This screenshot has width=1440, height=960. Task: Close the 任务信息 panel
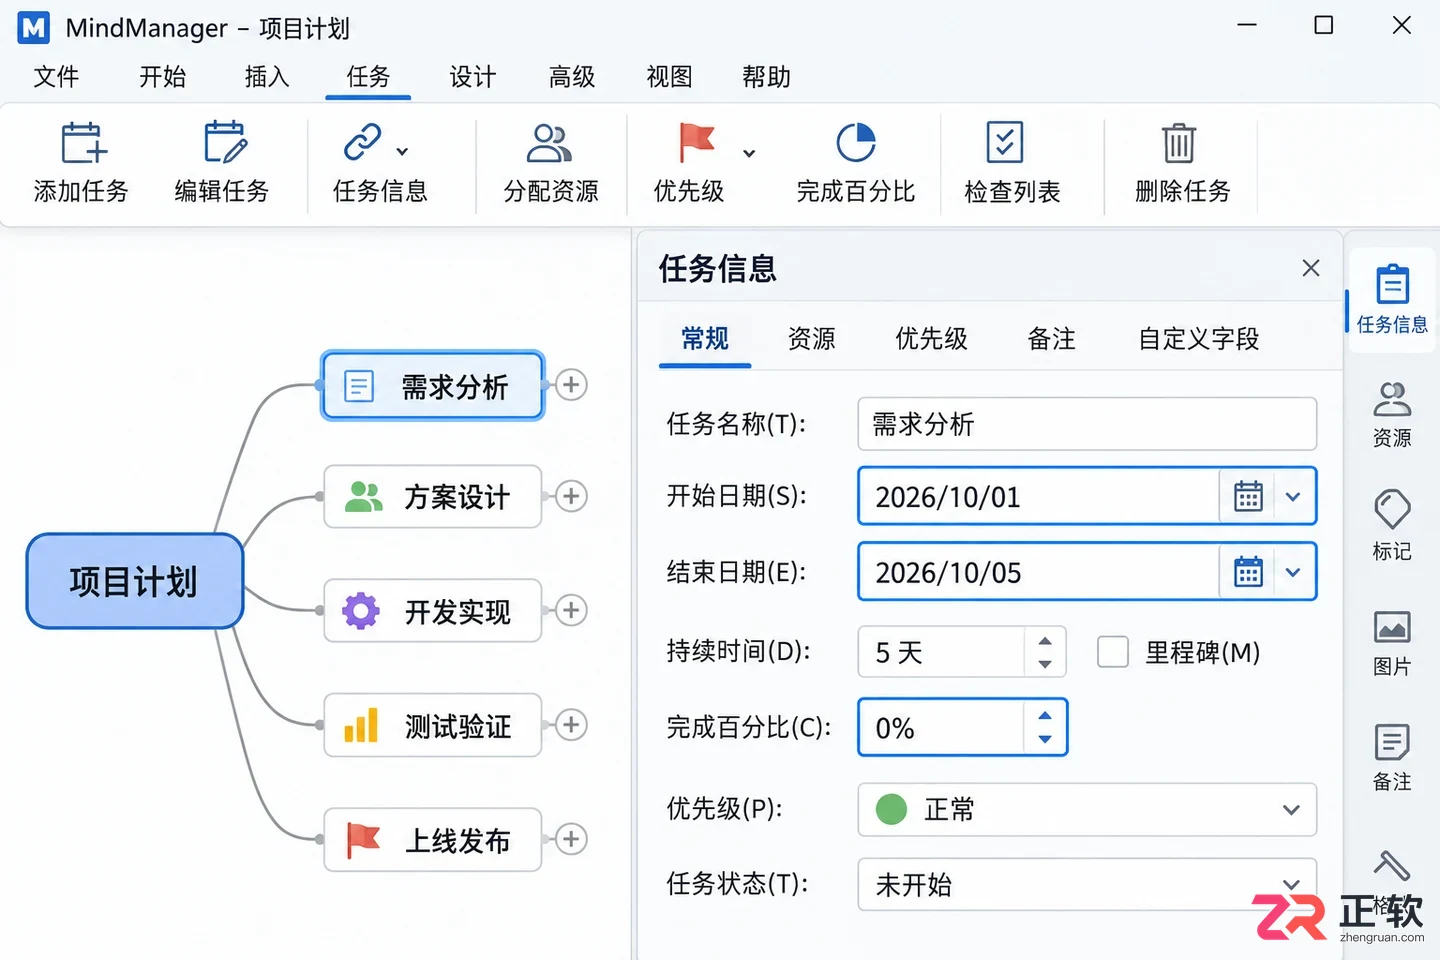pyautogui.click(x=1311, y=268)
